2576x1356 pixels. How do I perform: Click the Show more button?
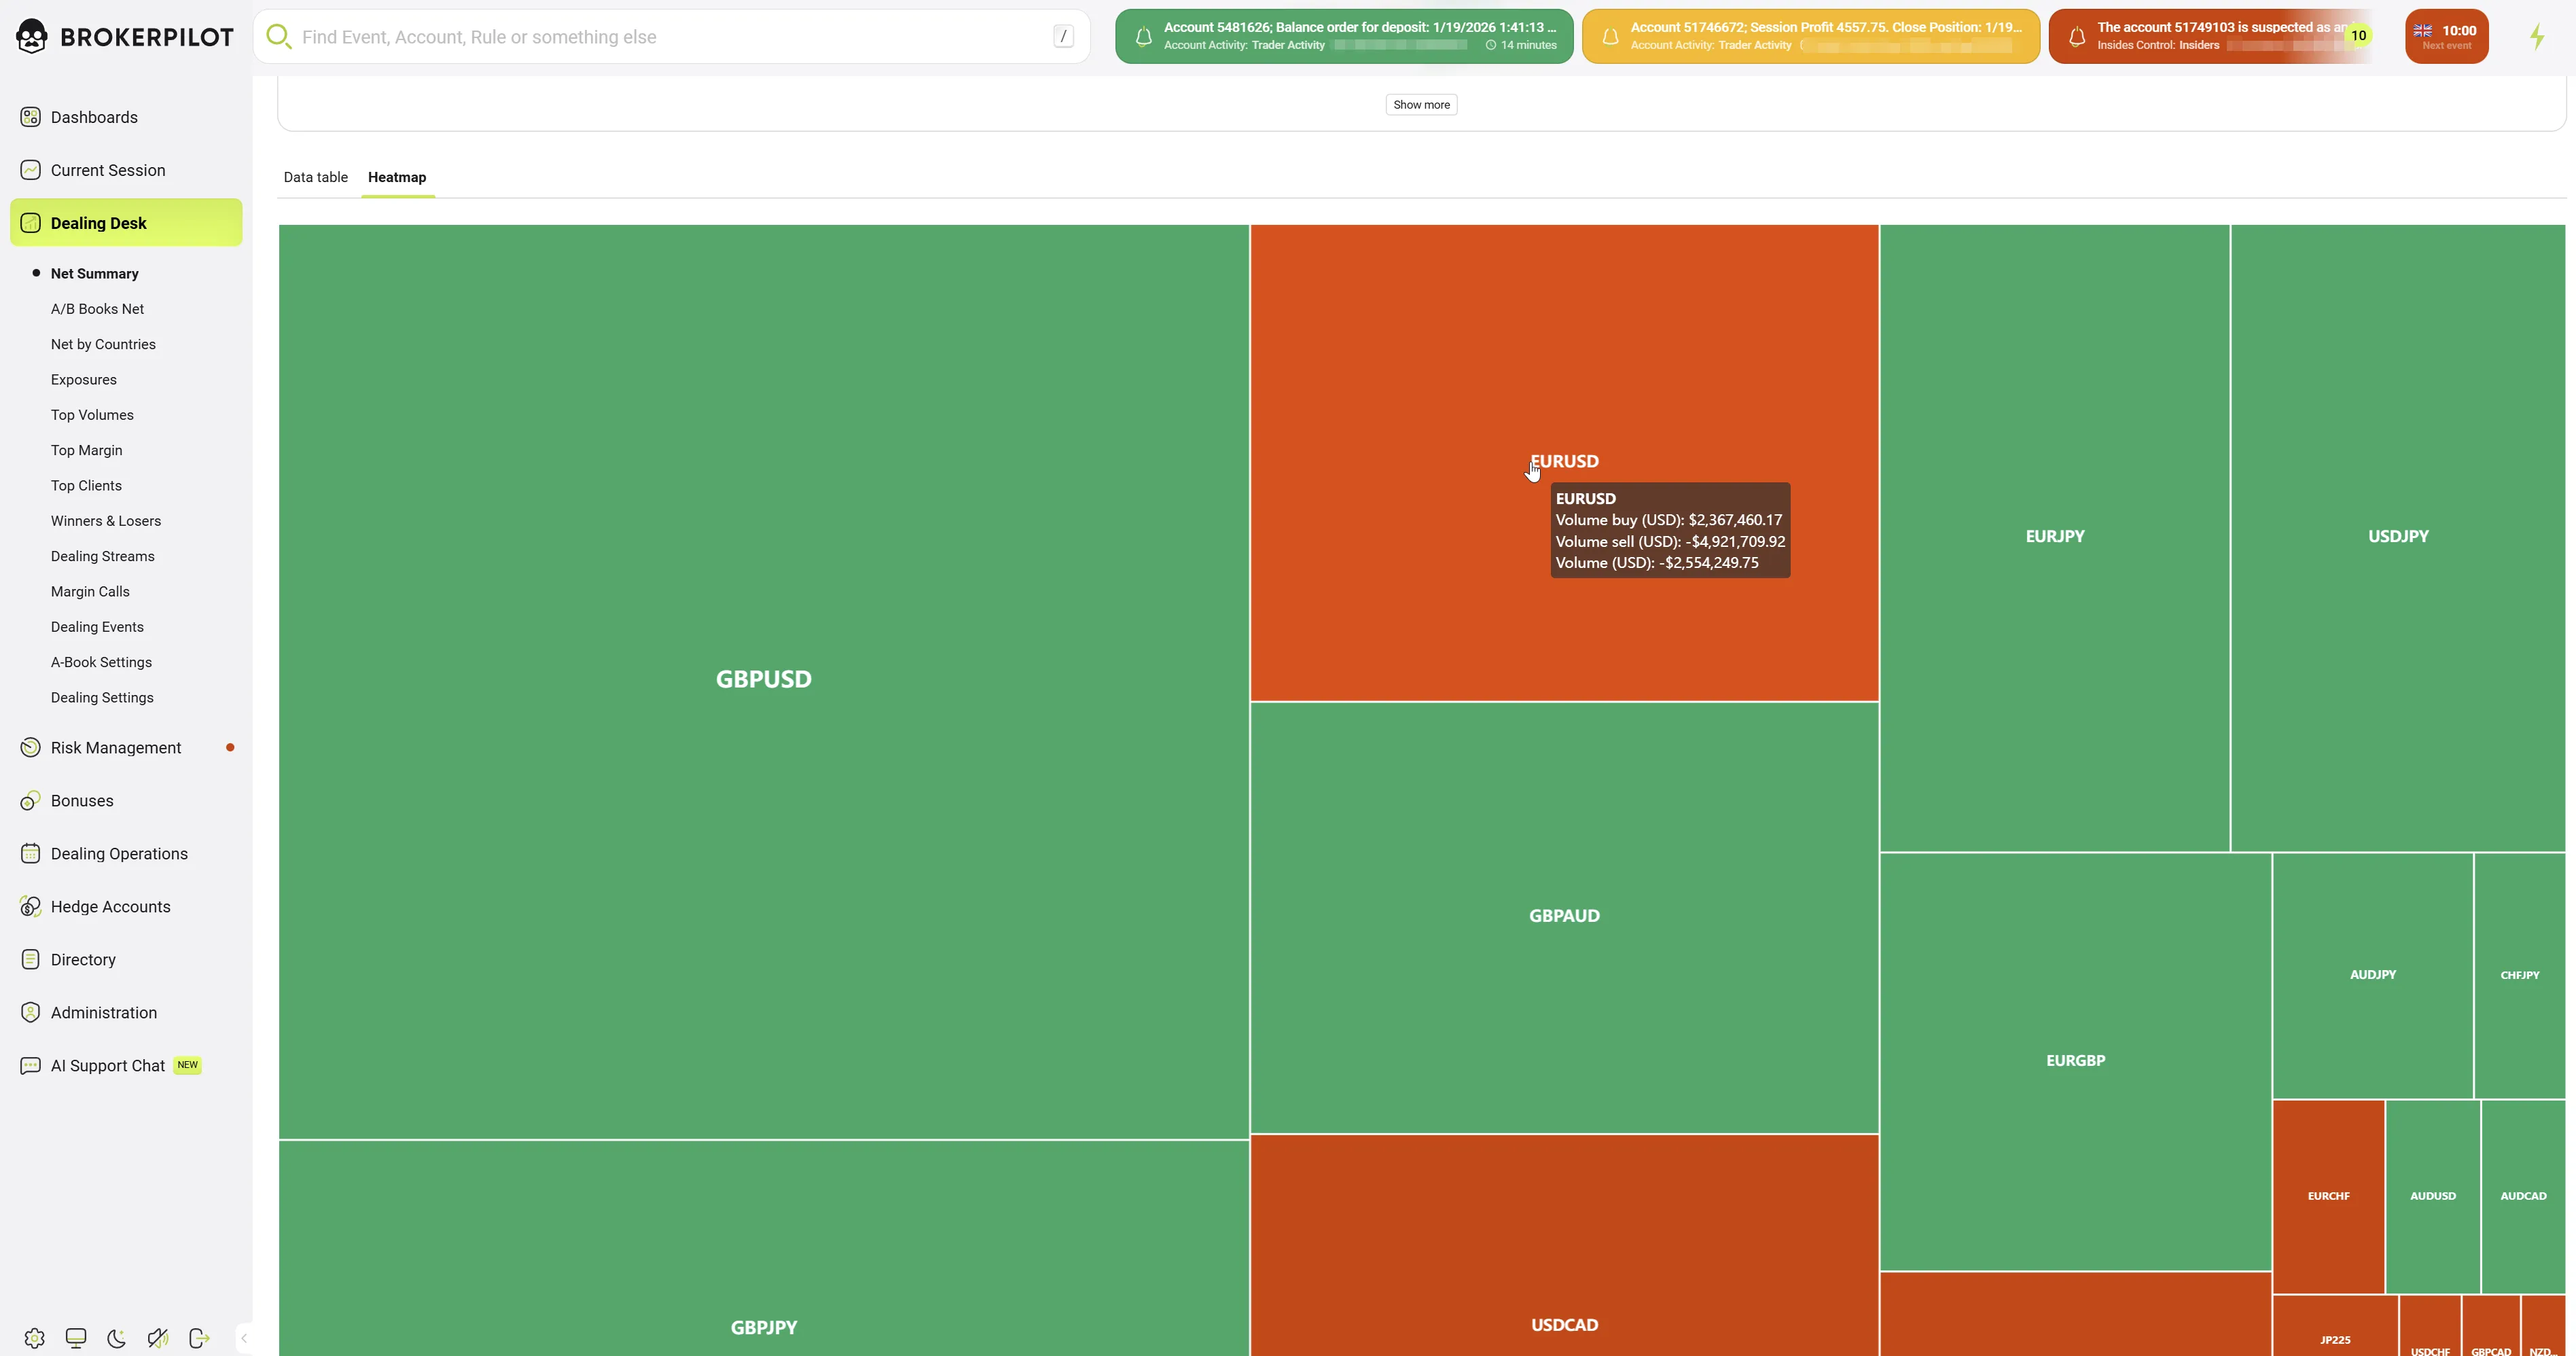[x=1420, y=105]
